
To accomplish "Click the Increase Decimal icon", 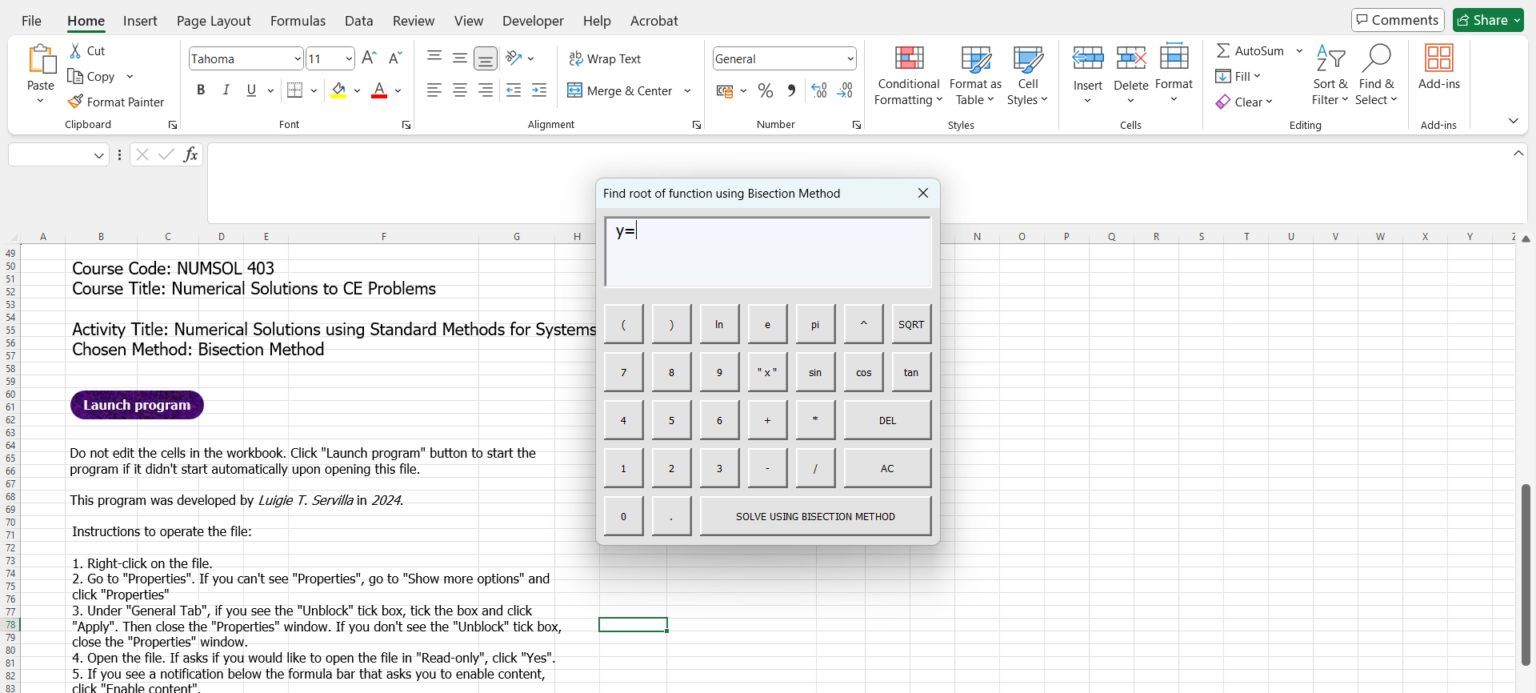I will coord(819,91).
